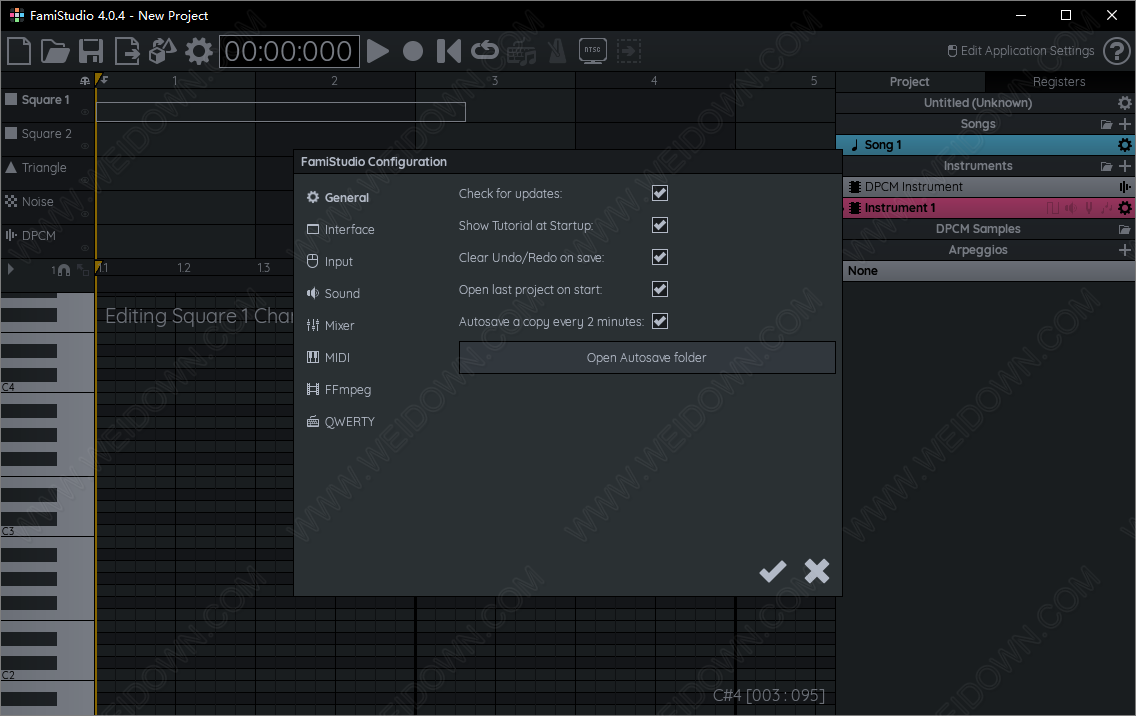Start recording with the record button

point(413,51)
